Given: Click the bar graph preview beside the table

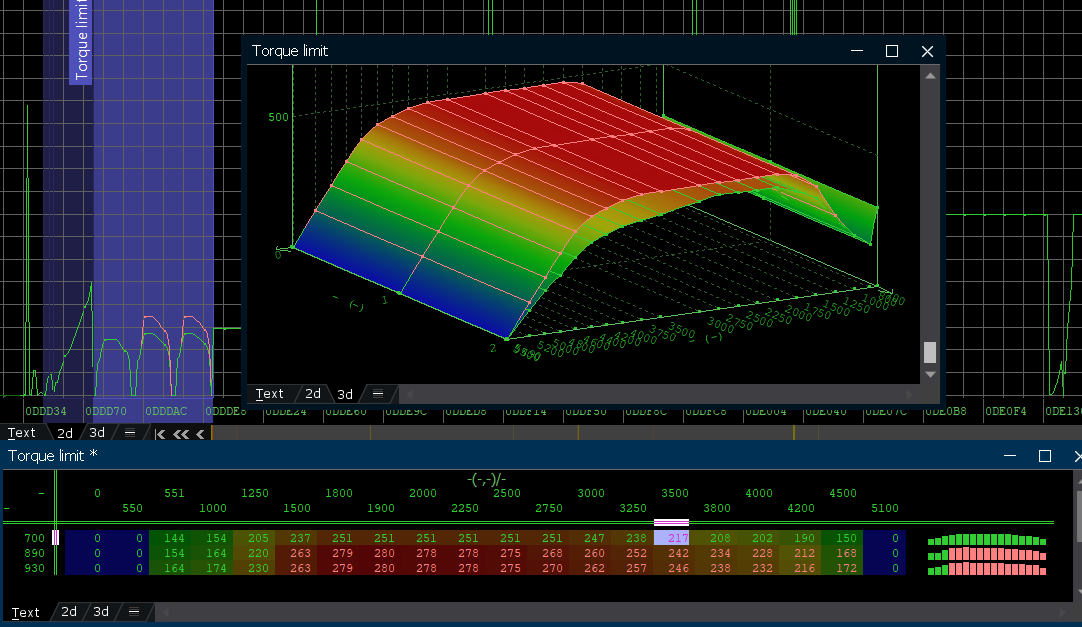Looking at the screenshot, I should [987, 554].
